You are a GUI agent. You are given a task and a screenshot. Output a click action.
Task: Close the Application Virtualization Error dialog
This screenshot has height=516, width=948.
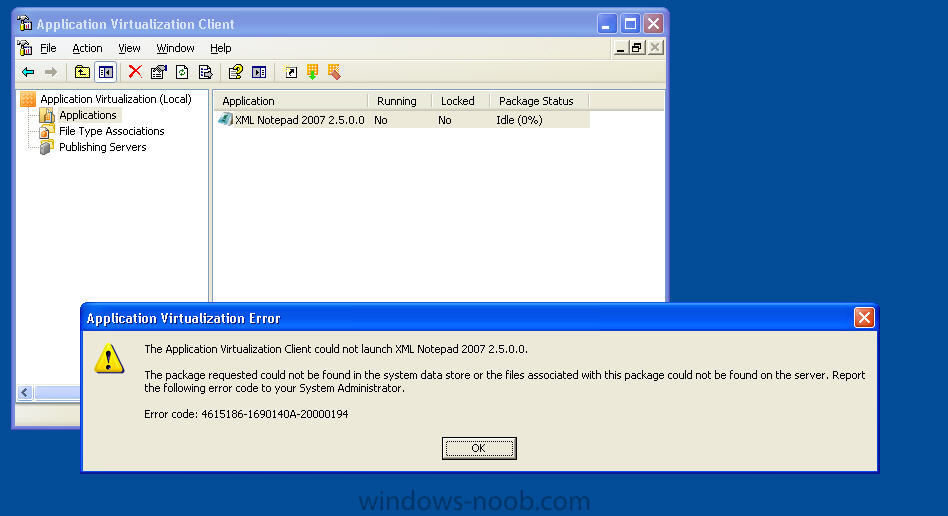[864, 318]
